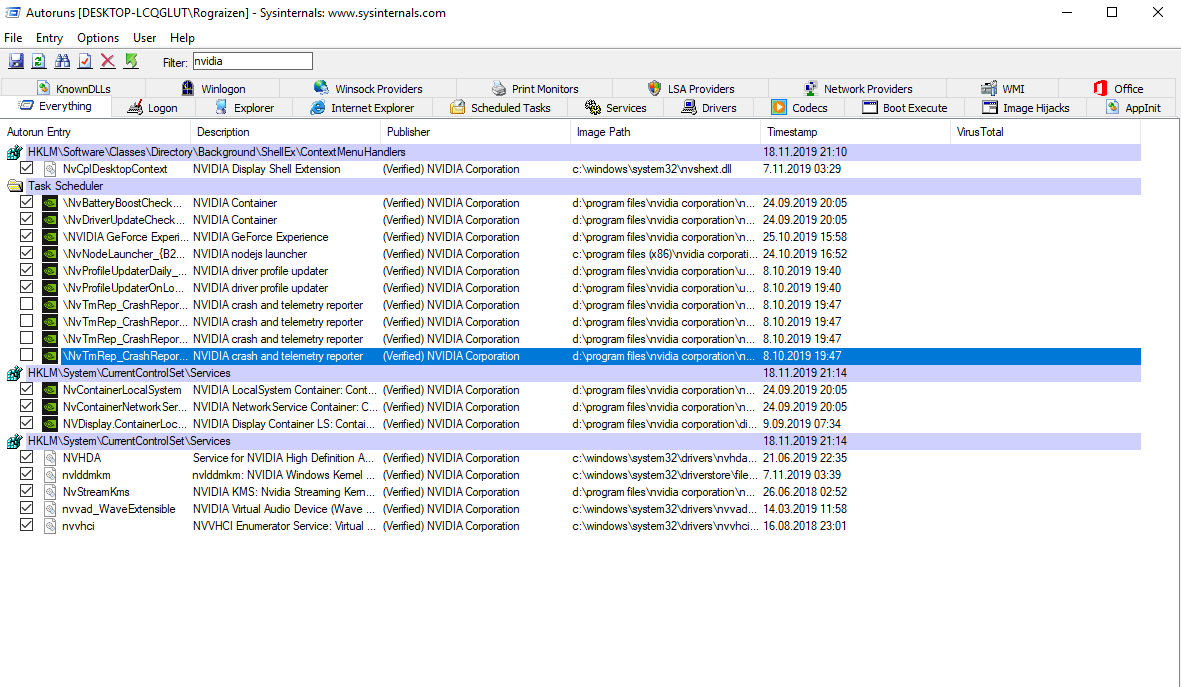The width and height of the screenshot is (1181, 687).
Task: Click the NVIDIA icon beside NVIDIA GeForce Experi entry
Action: [x=50, y=237]
